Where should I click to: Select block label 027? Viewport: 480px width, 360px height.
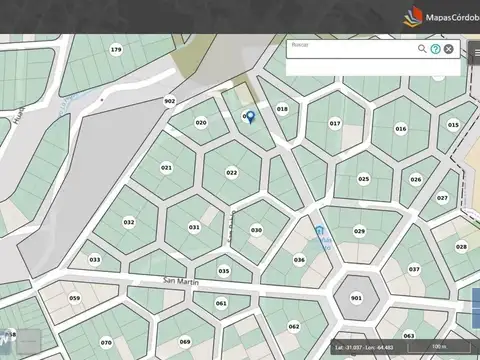pos(442,198)
